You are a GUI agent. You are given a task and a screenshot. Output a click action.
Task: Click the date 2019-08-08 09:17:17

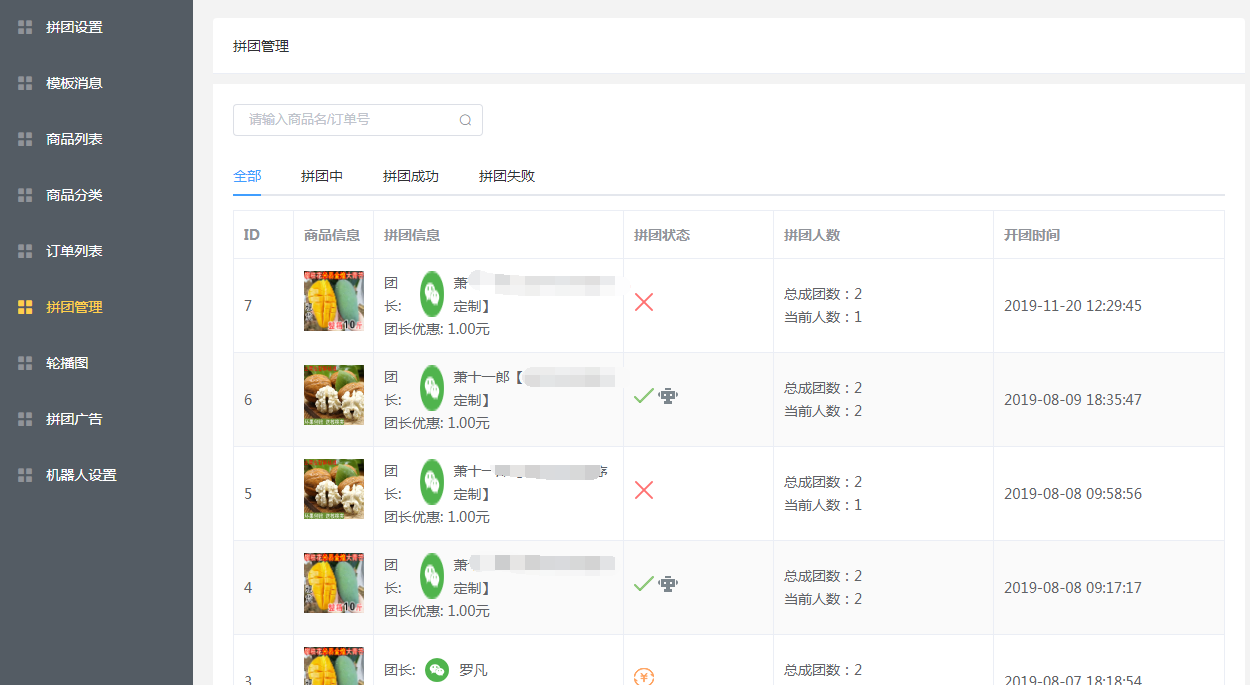coord(1073,588)
